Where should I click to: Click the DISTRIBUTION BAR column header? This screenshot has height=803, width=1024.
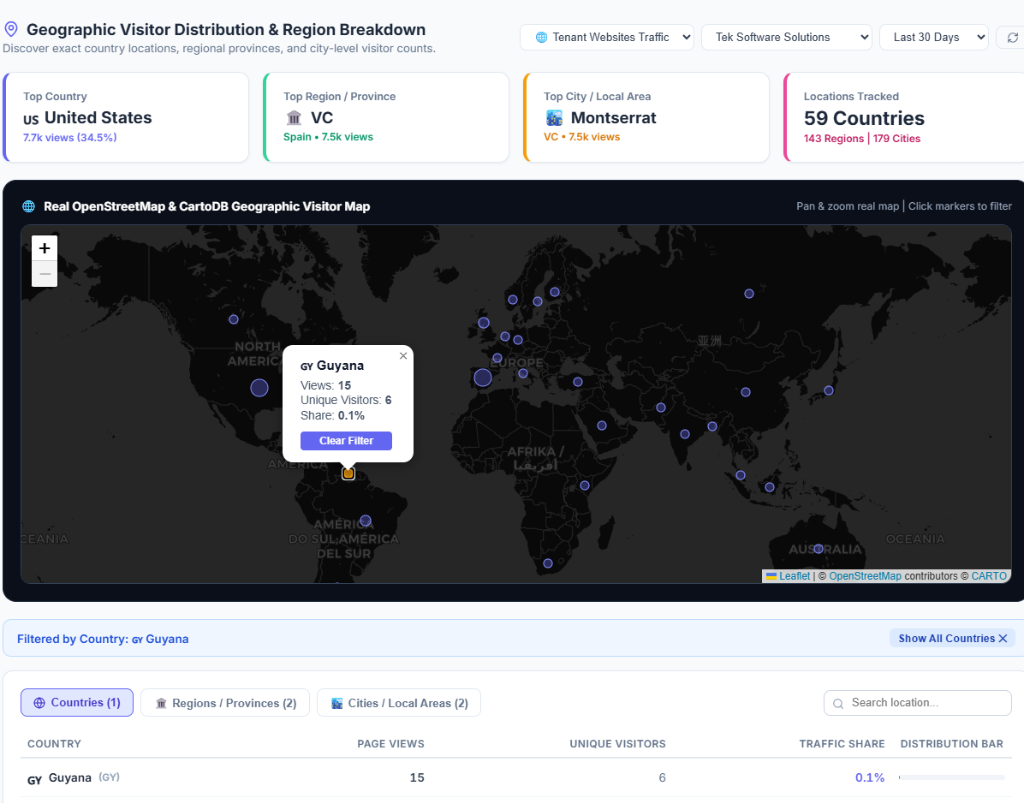(x=952, y=744)
